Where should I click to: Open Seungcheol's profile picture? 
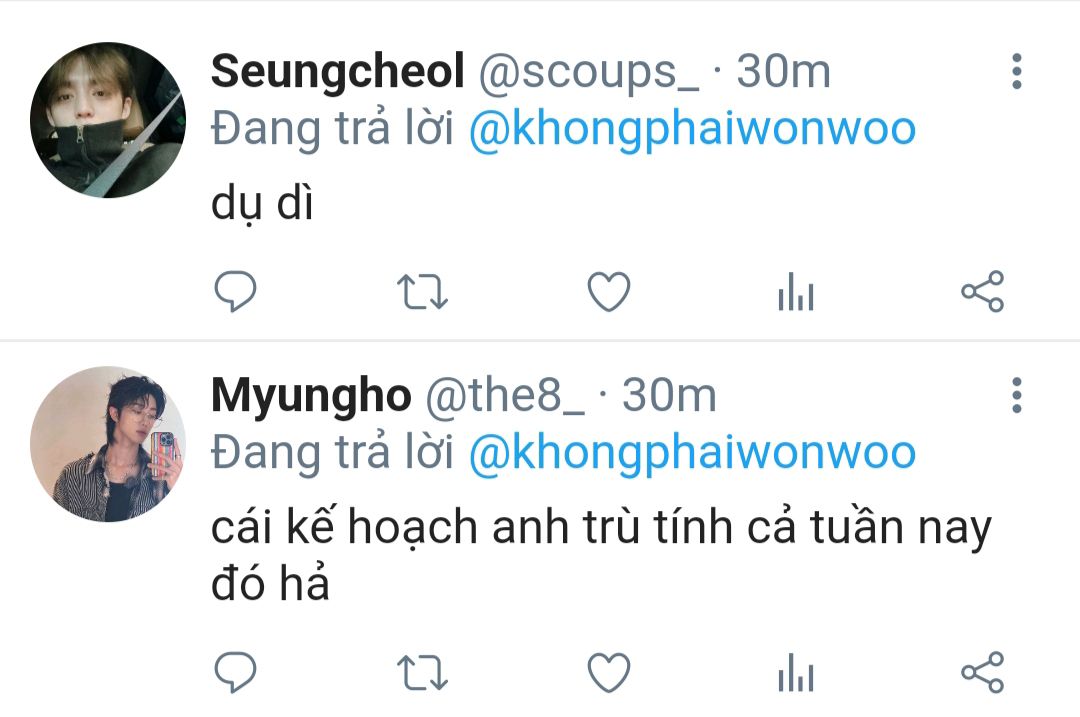click(108, 120)
